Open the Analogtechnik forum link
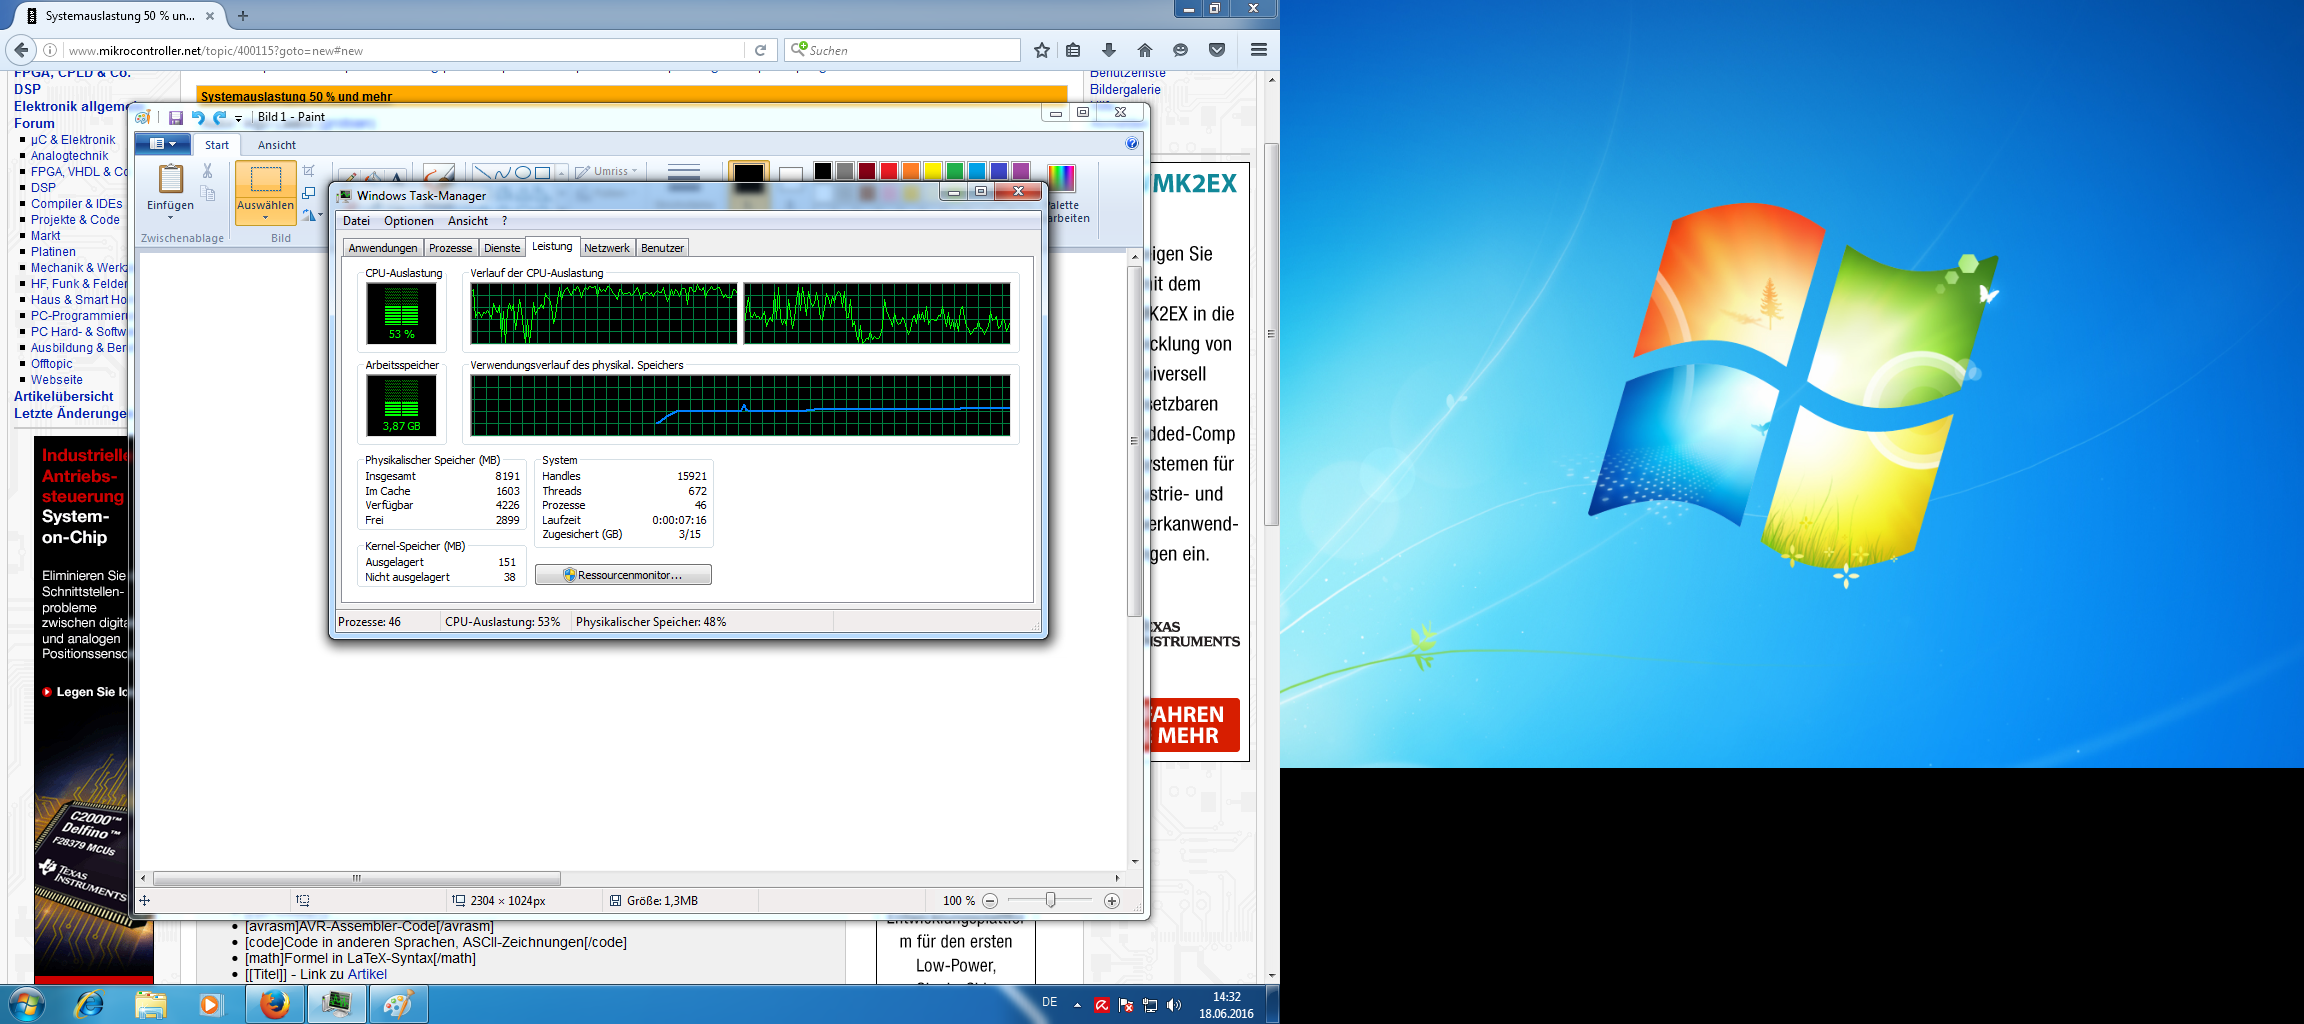The image size is (2304, 1024). [x=69, y=156]
